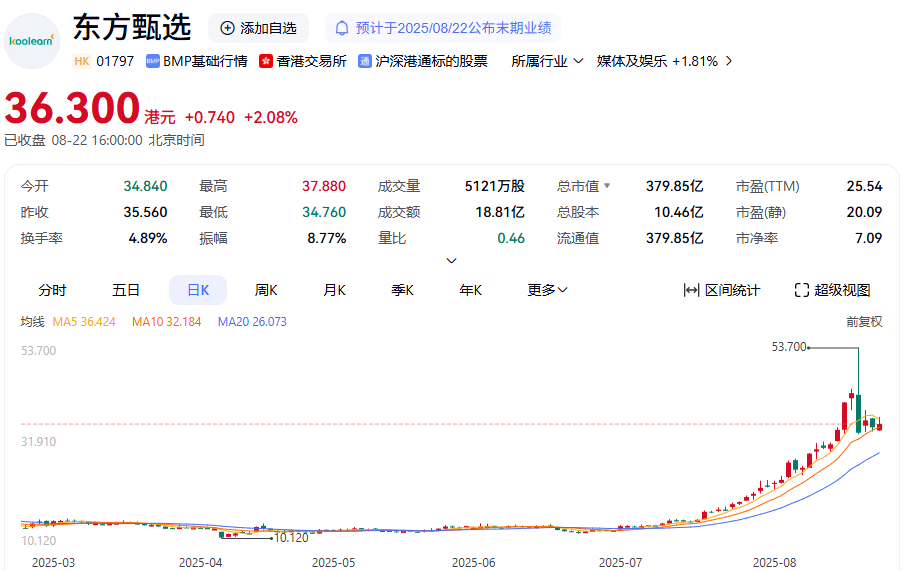Open the 前复权 adjustment selector
This screenshot has width=906, height=571.
pos(864,322)
